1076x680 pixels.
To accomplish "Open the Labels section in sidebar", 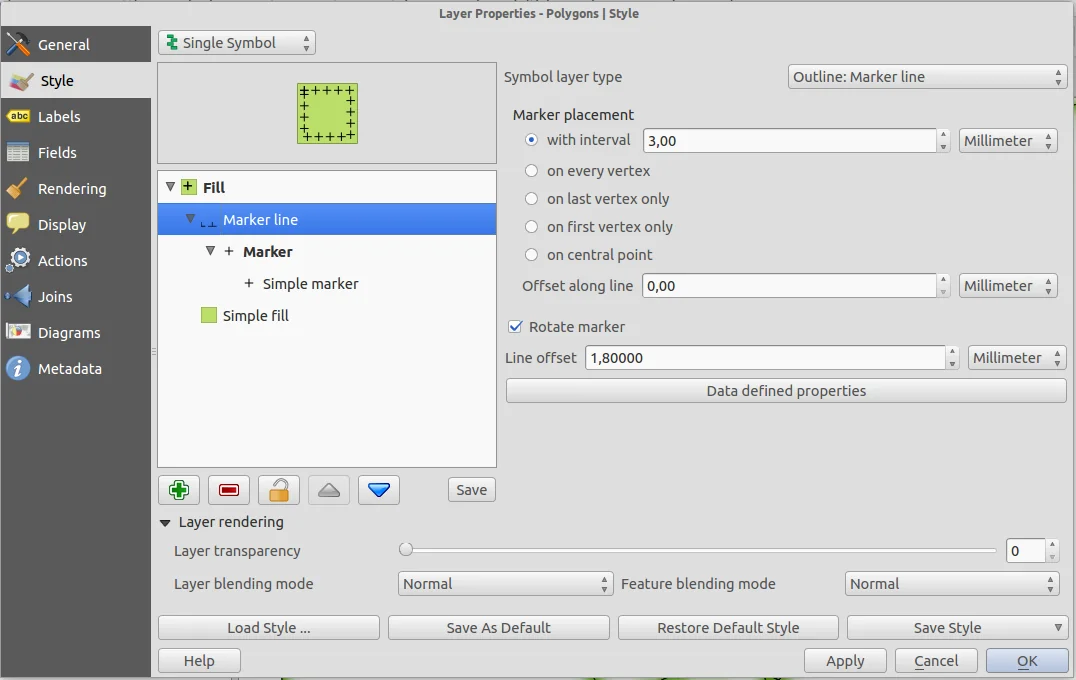I will 59,117.
